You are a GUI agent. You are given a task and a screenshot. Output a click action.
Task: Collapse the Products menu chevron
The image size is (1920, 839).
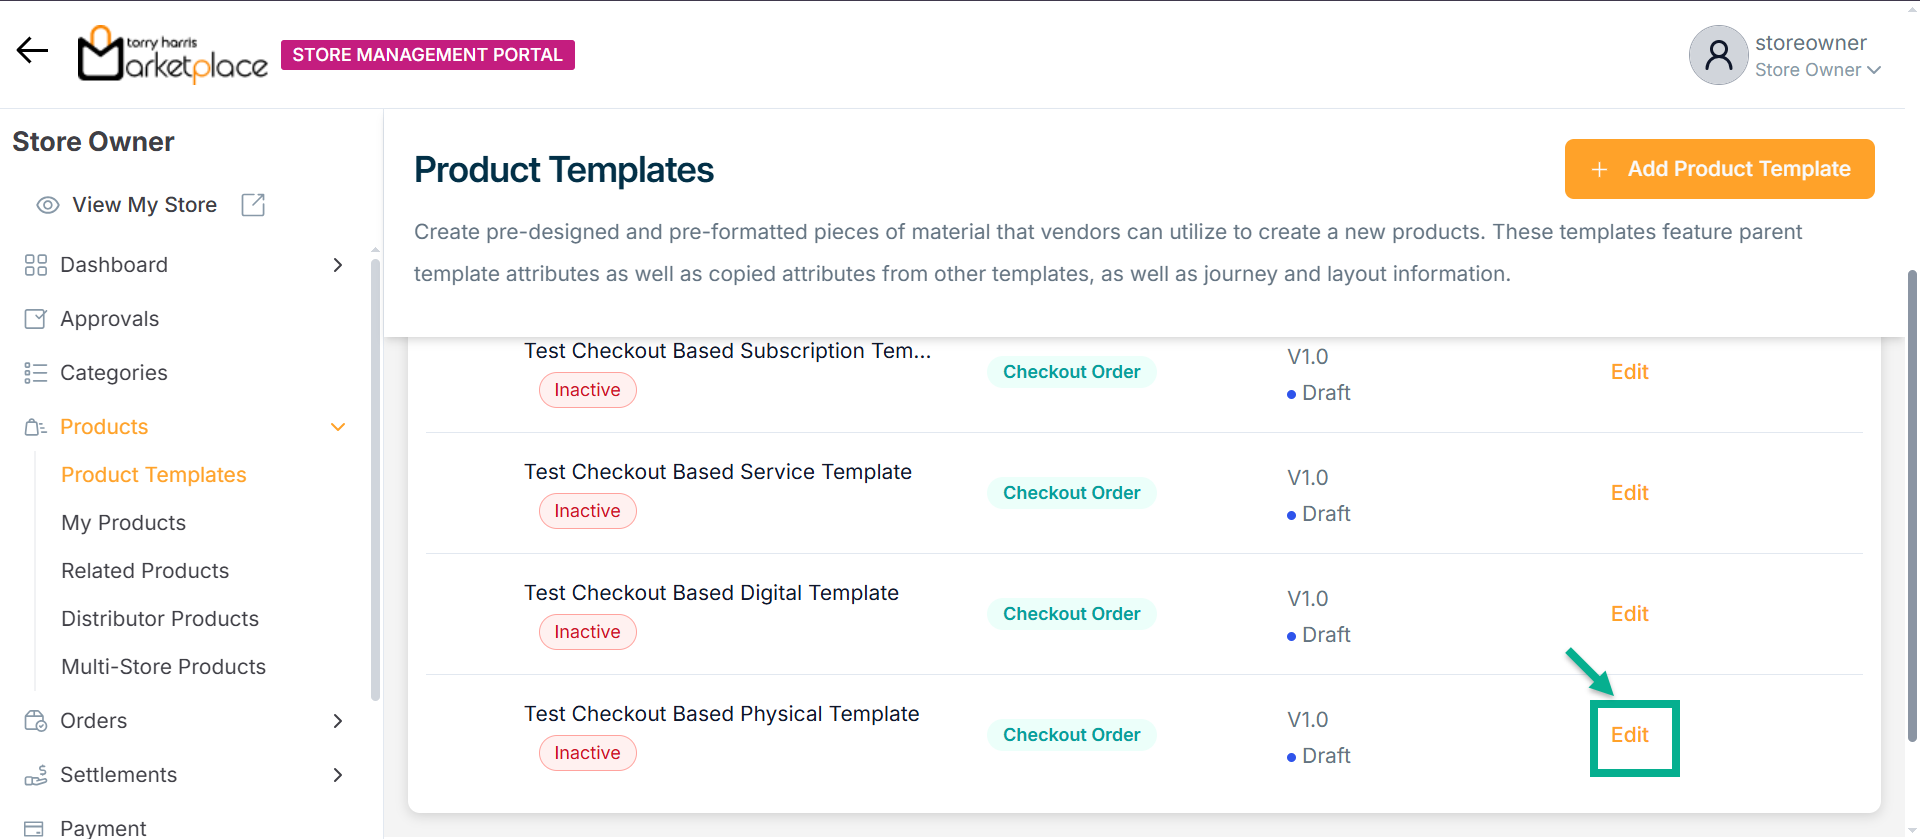pyautogui.click(x=338, y=427)
